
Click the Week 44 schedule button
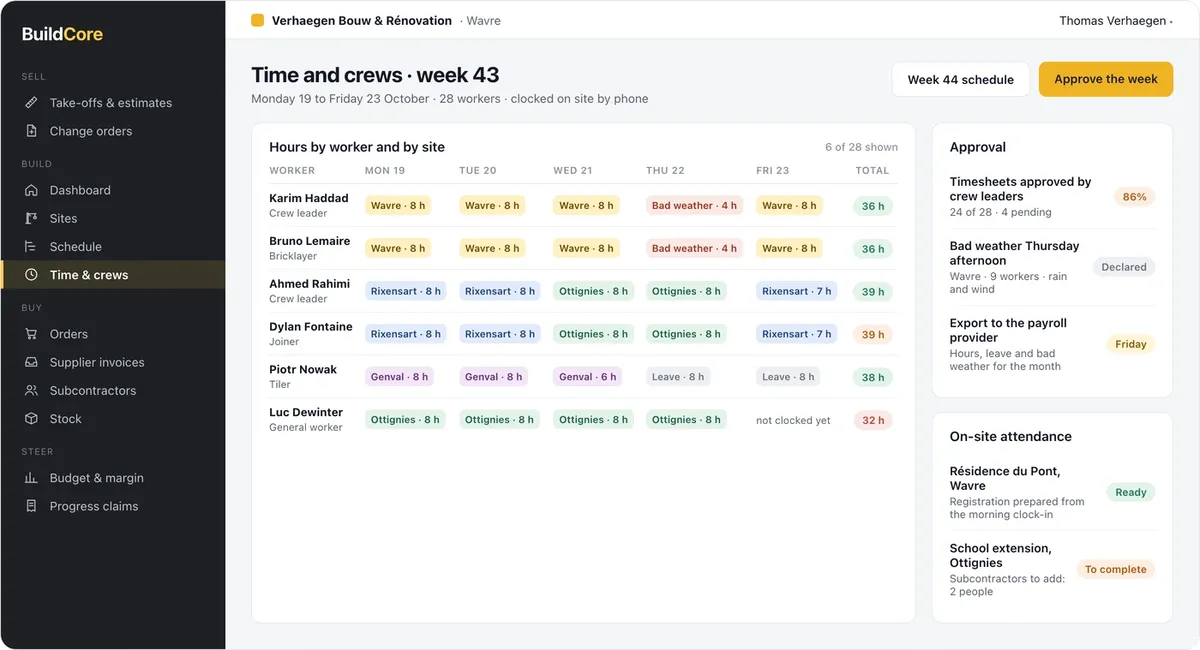(x=961, y=80)
